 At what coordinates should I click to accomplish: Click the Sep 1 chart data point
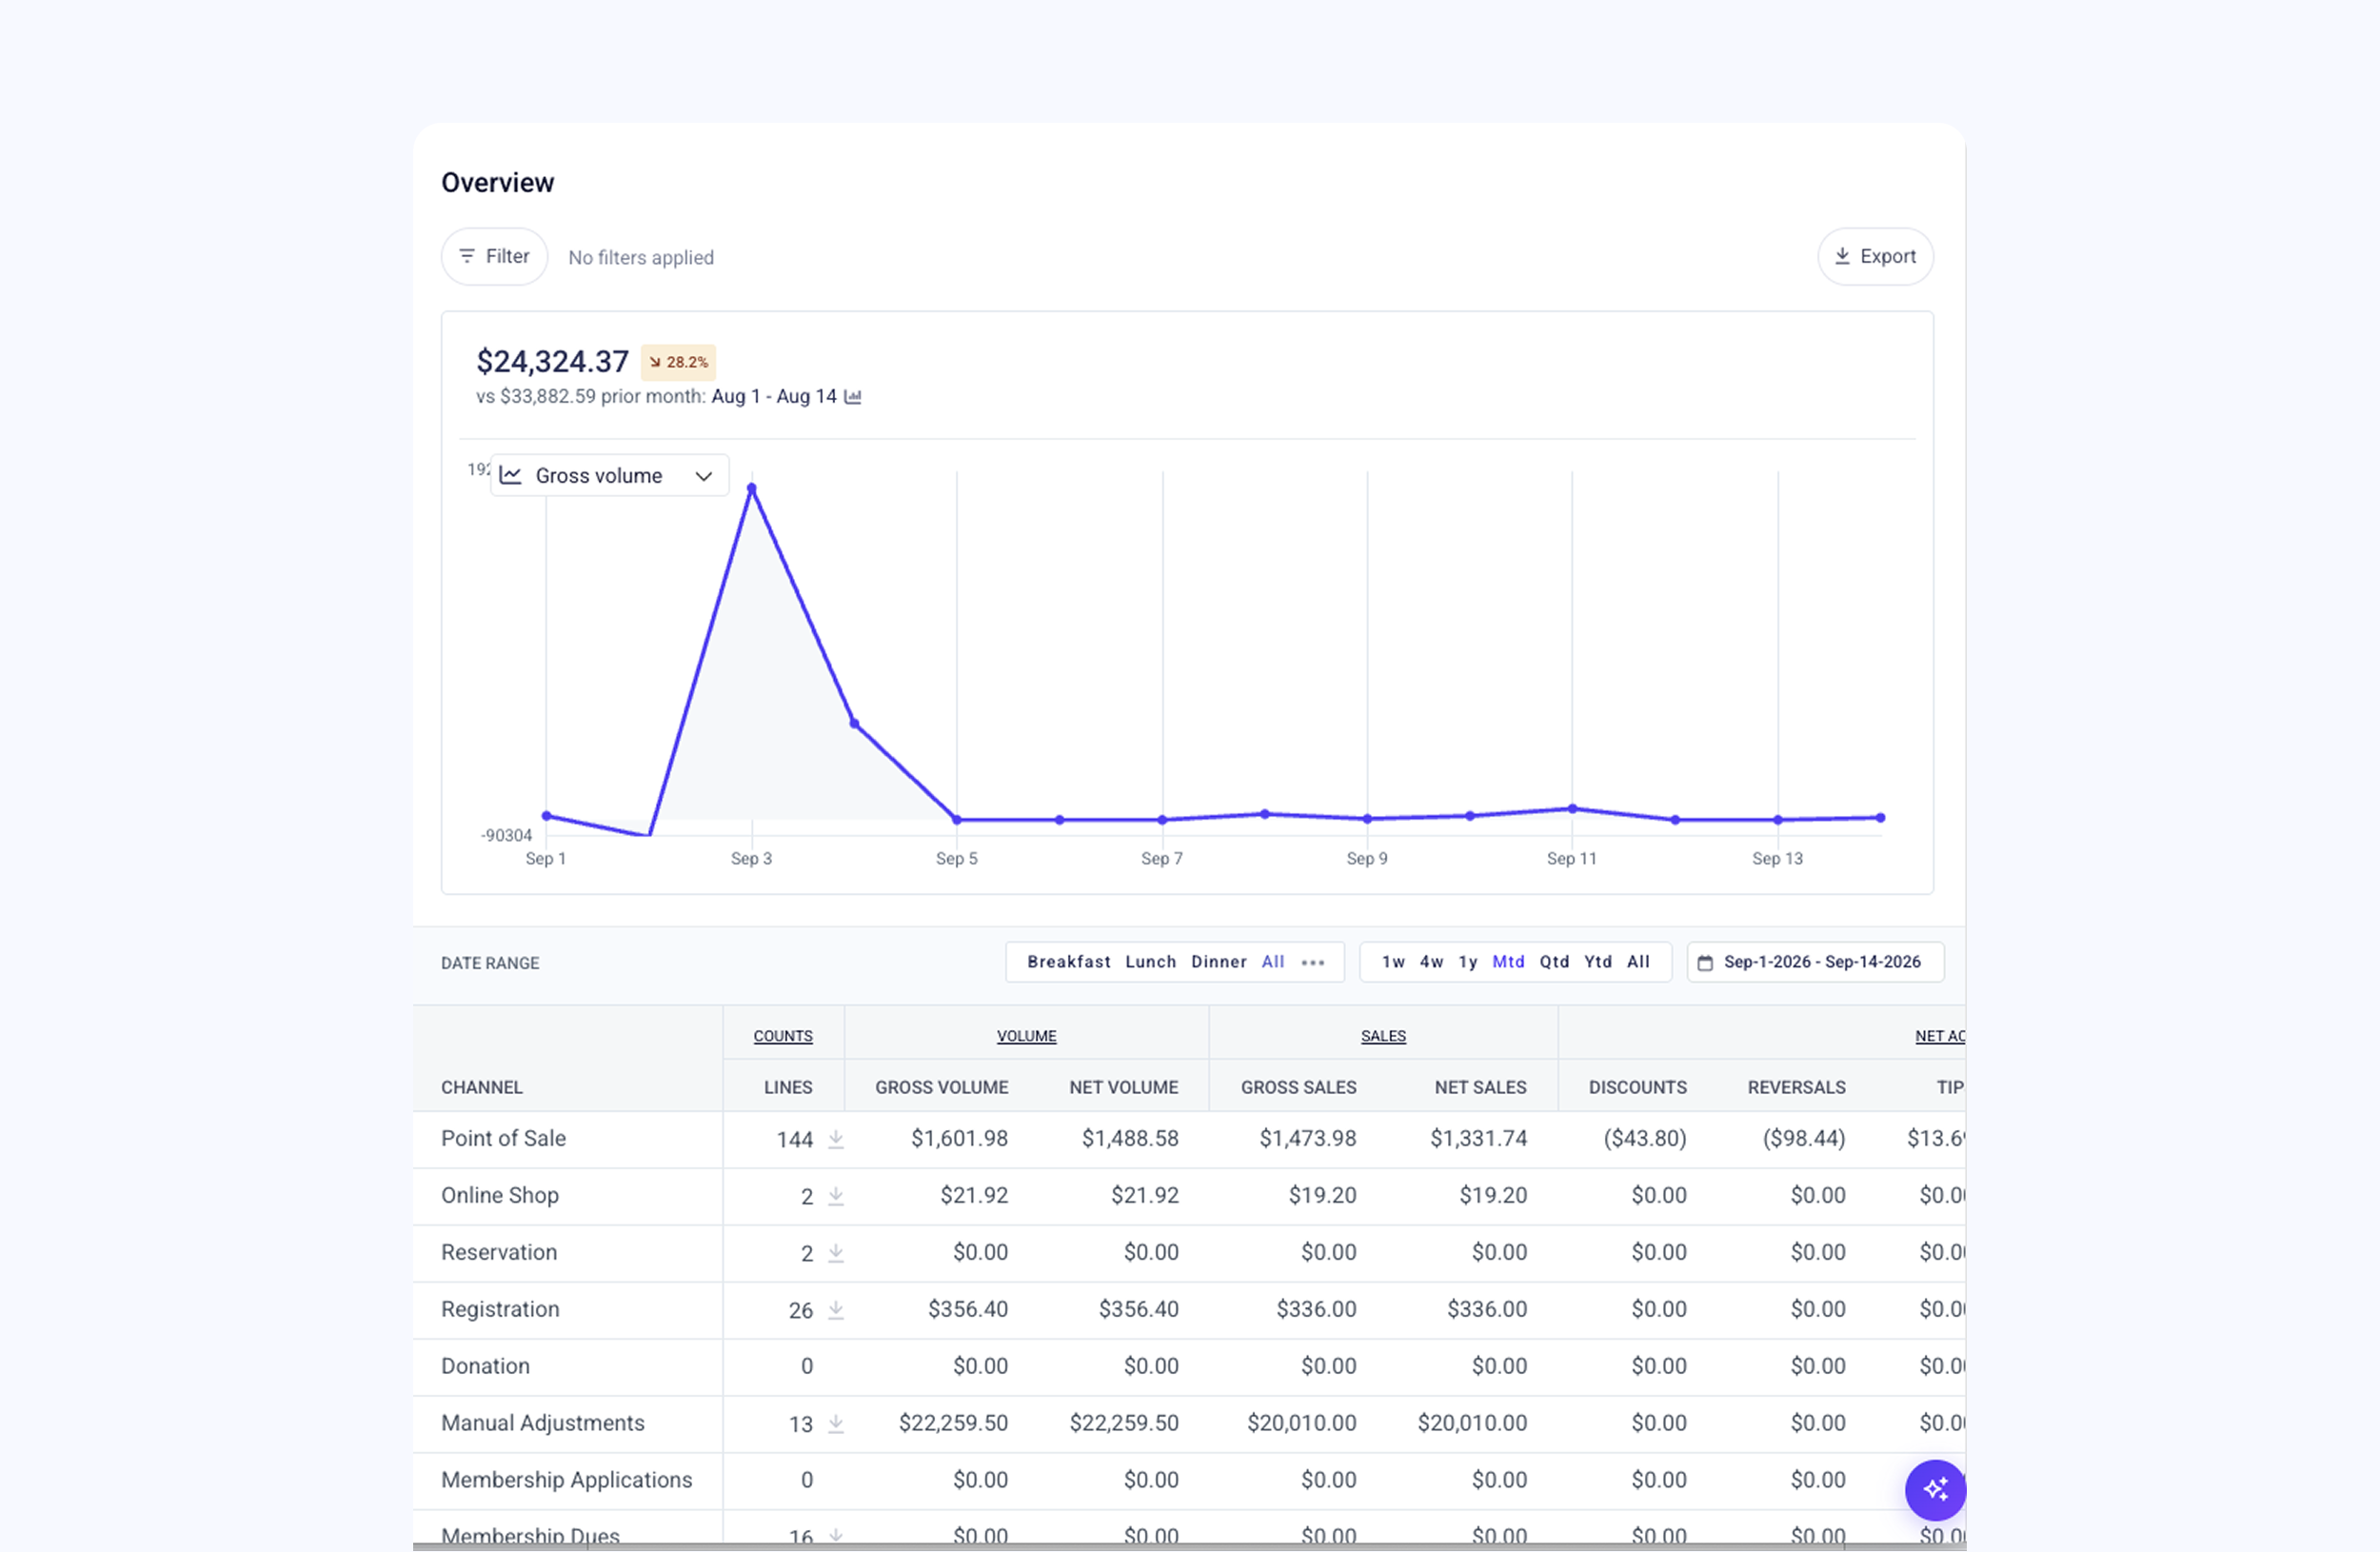click(x=547, y=816)
